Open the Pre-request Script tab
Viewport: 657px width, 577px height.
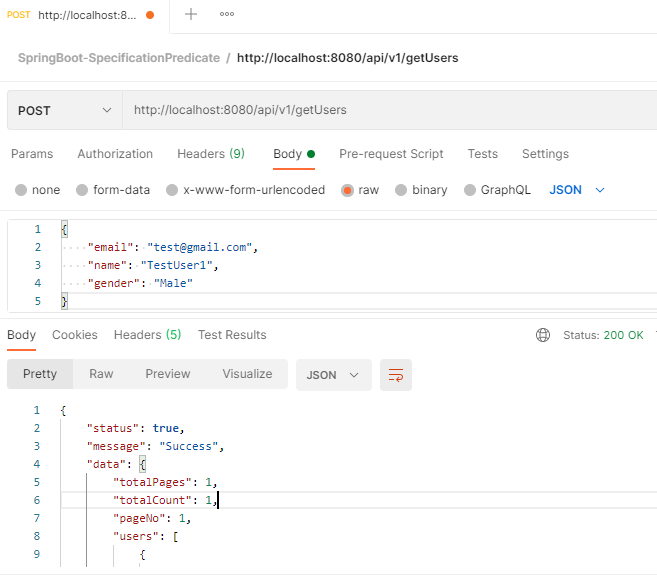point(391,154)
